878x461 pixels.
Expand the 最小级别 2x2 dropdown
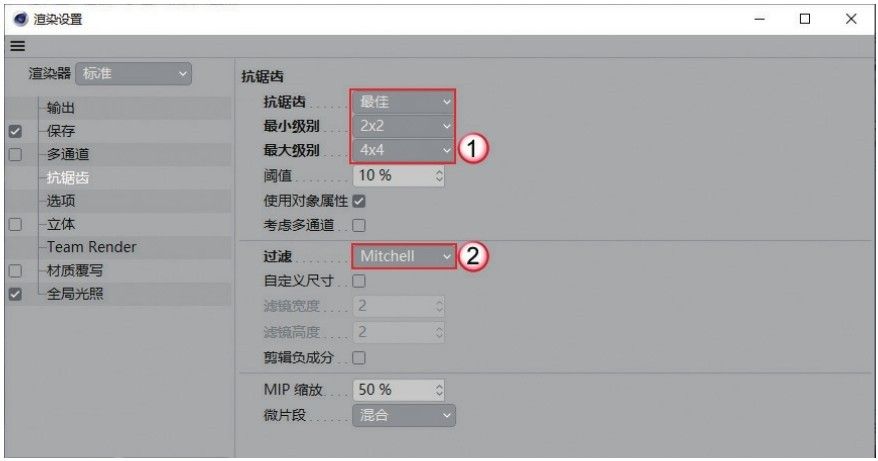tap(404, 126)
